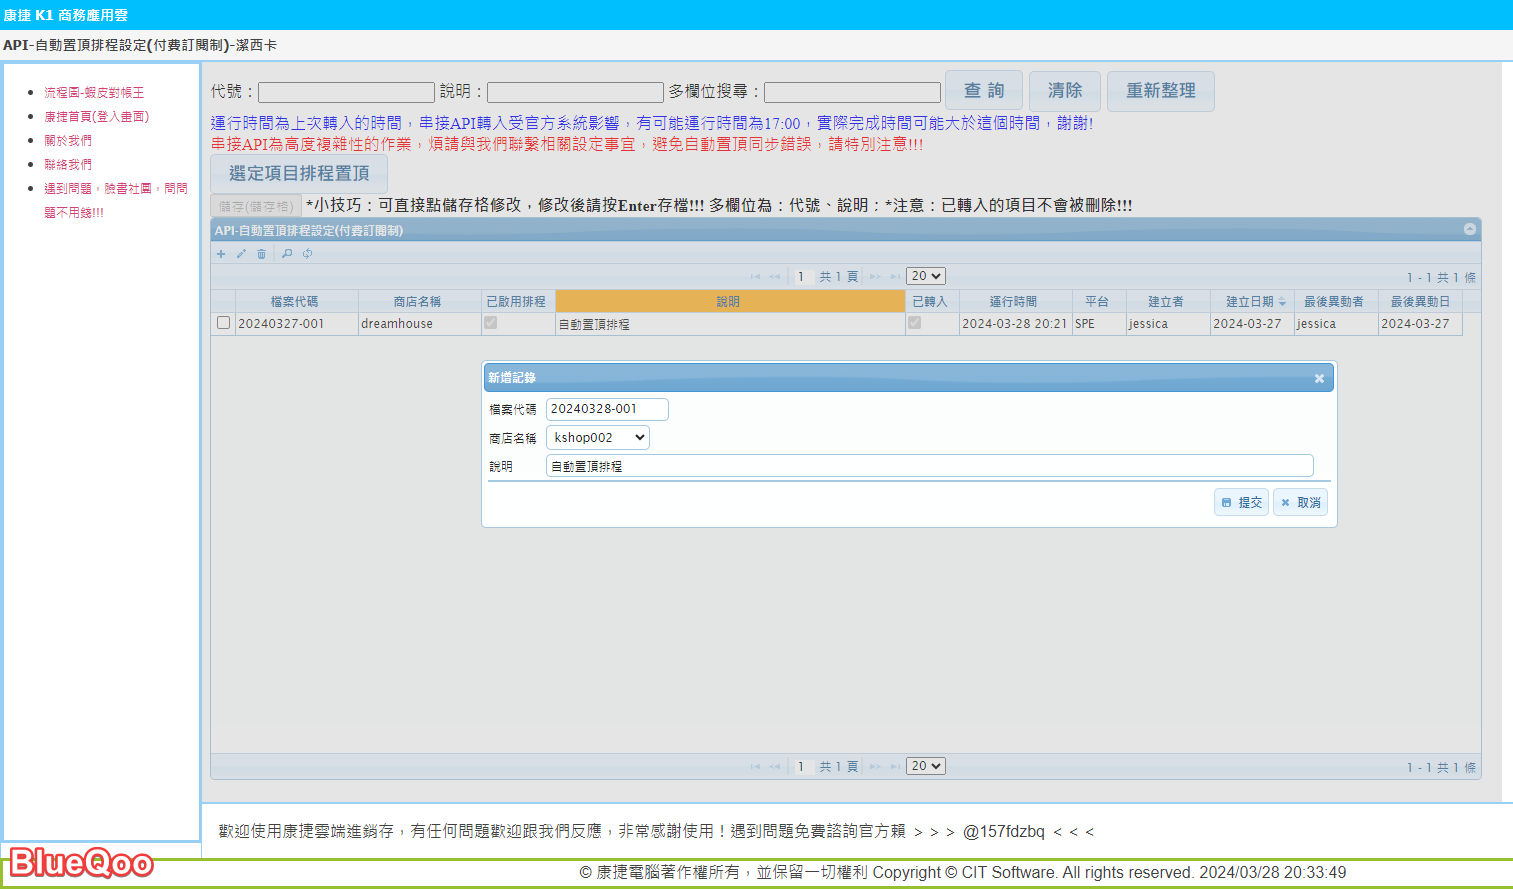Screen dimensions: 1513x889
Task: Sort by the 建立日期 column header
Action: pos(1250,301)
